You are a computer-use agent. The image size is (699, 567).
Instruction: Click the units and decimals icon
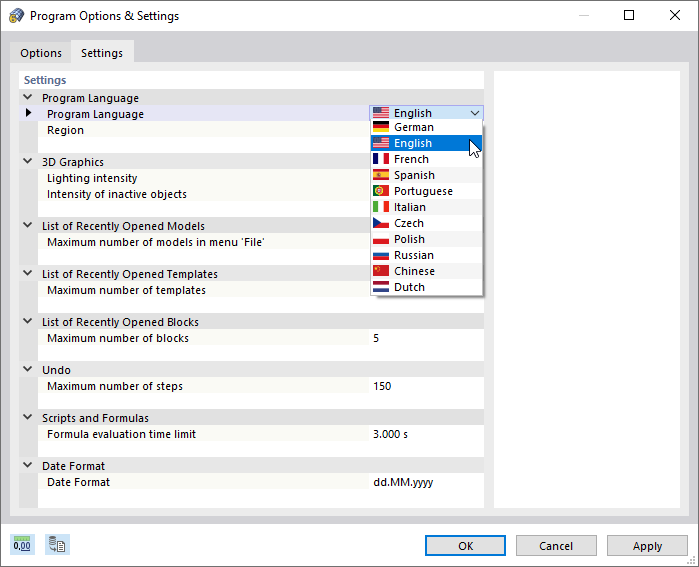[x=22, y=545]
